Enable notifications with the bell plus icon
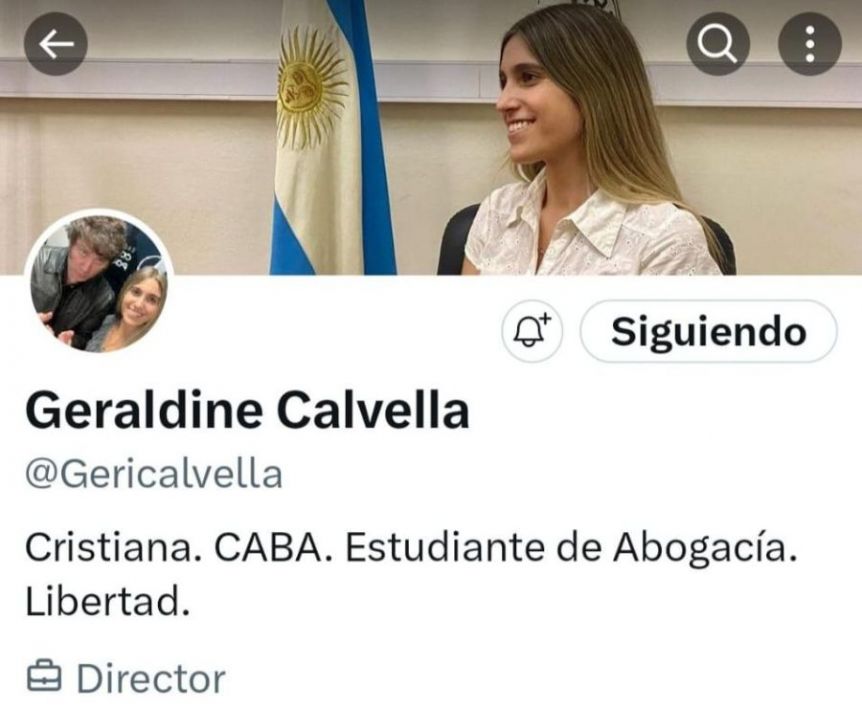Screen dimensions: 862x709 tap(532, 331)
